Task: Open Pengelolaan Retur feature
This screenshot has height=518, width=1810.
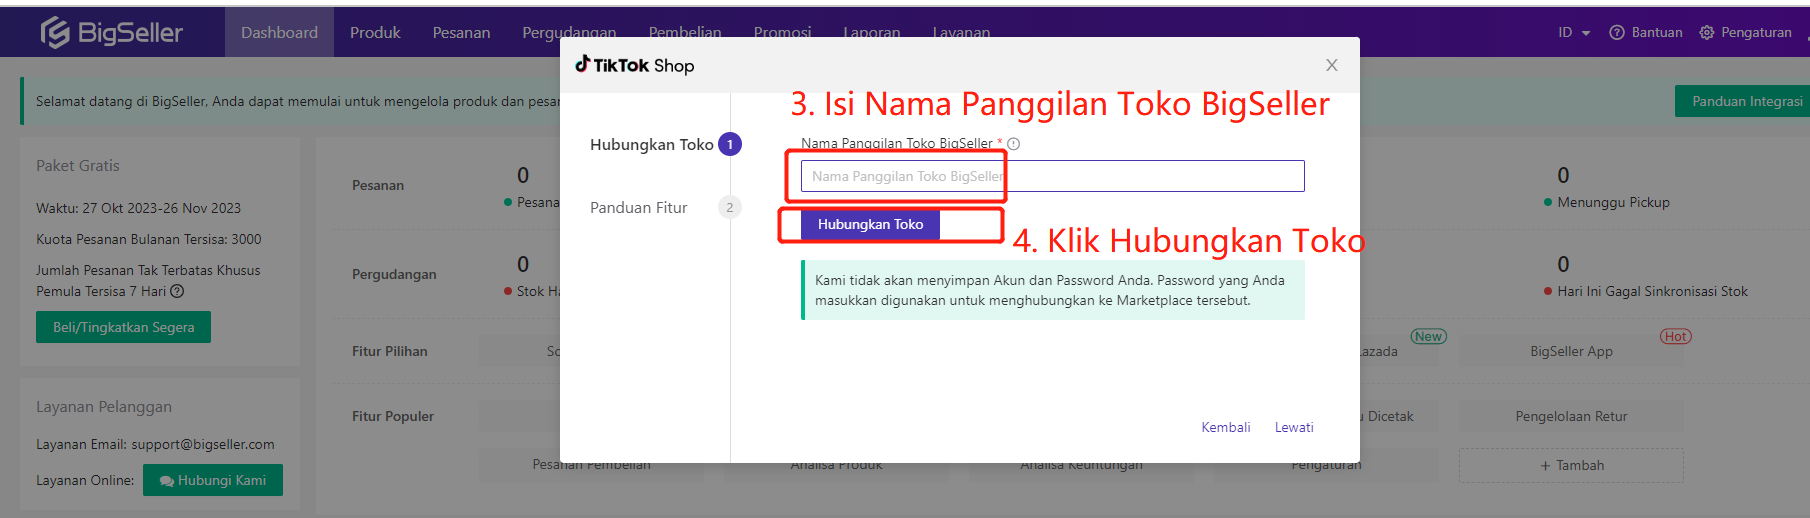Action: pyautogui.click(x=1571, y=416)
